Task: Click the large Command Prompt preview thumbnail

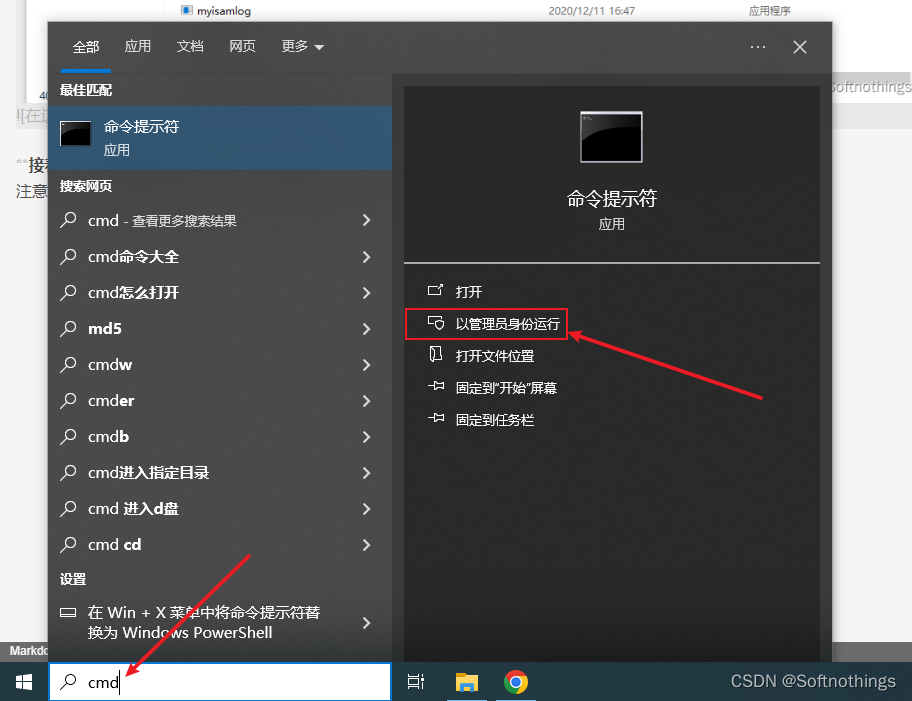Action: click(x=611, y=137)
